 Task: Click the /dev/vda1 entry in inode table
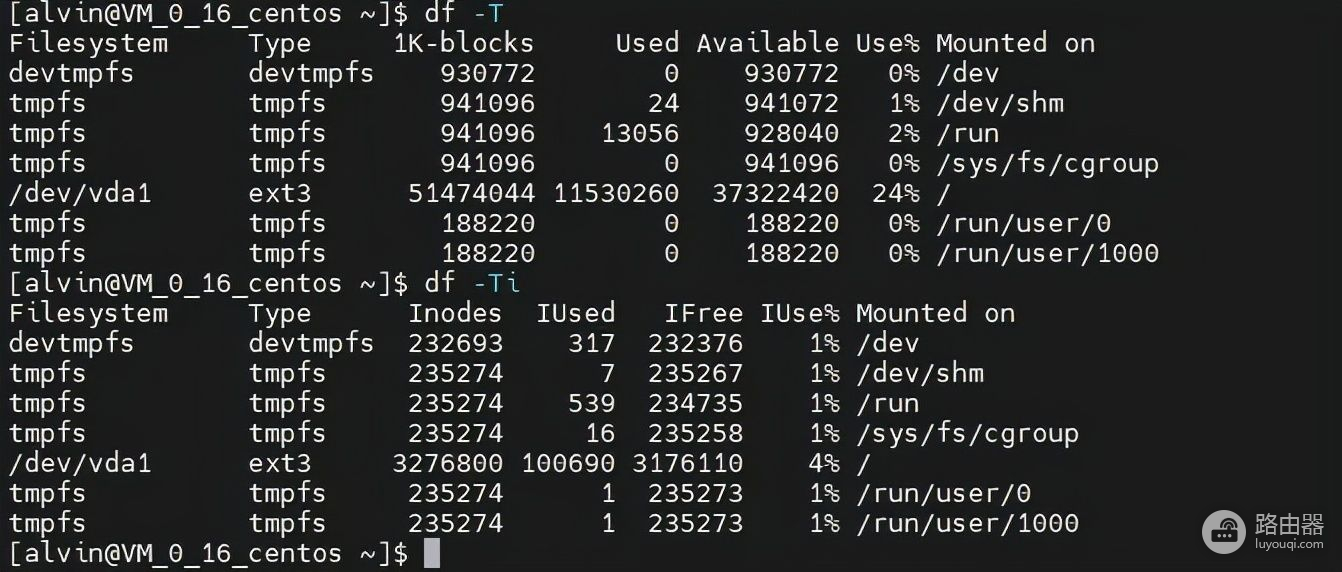79,463
